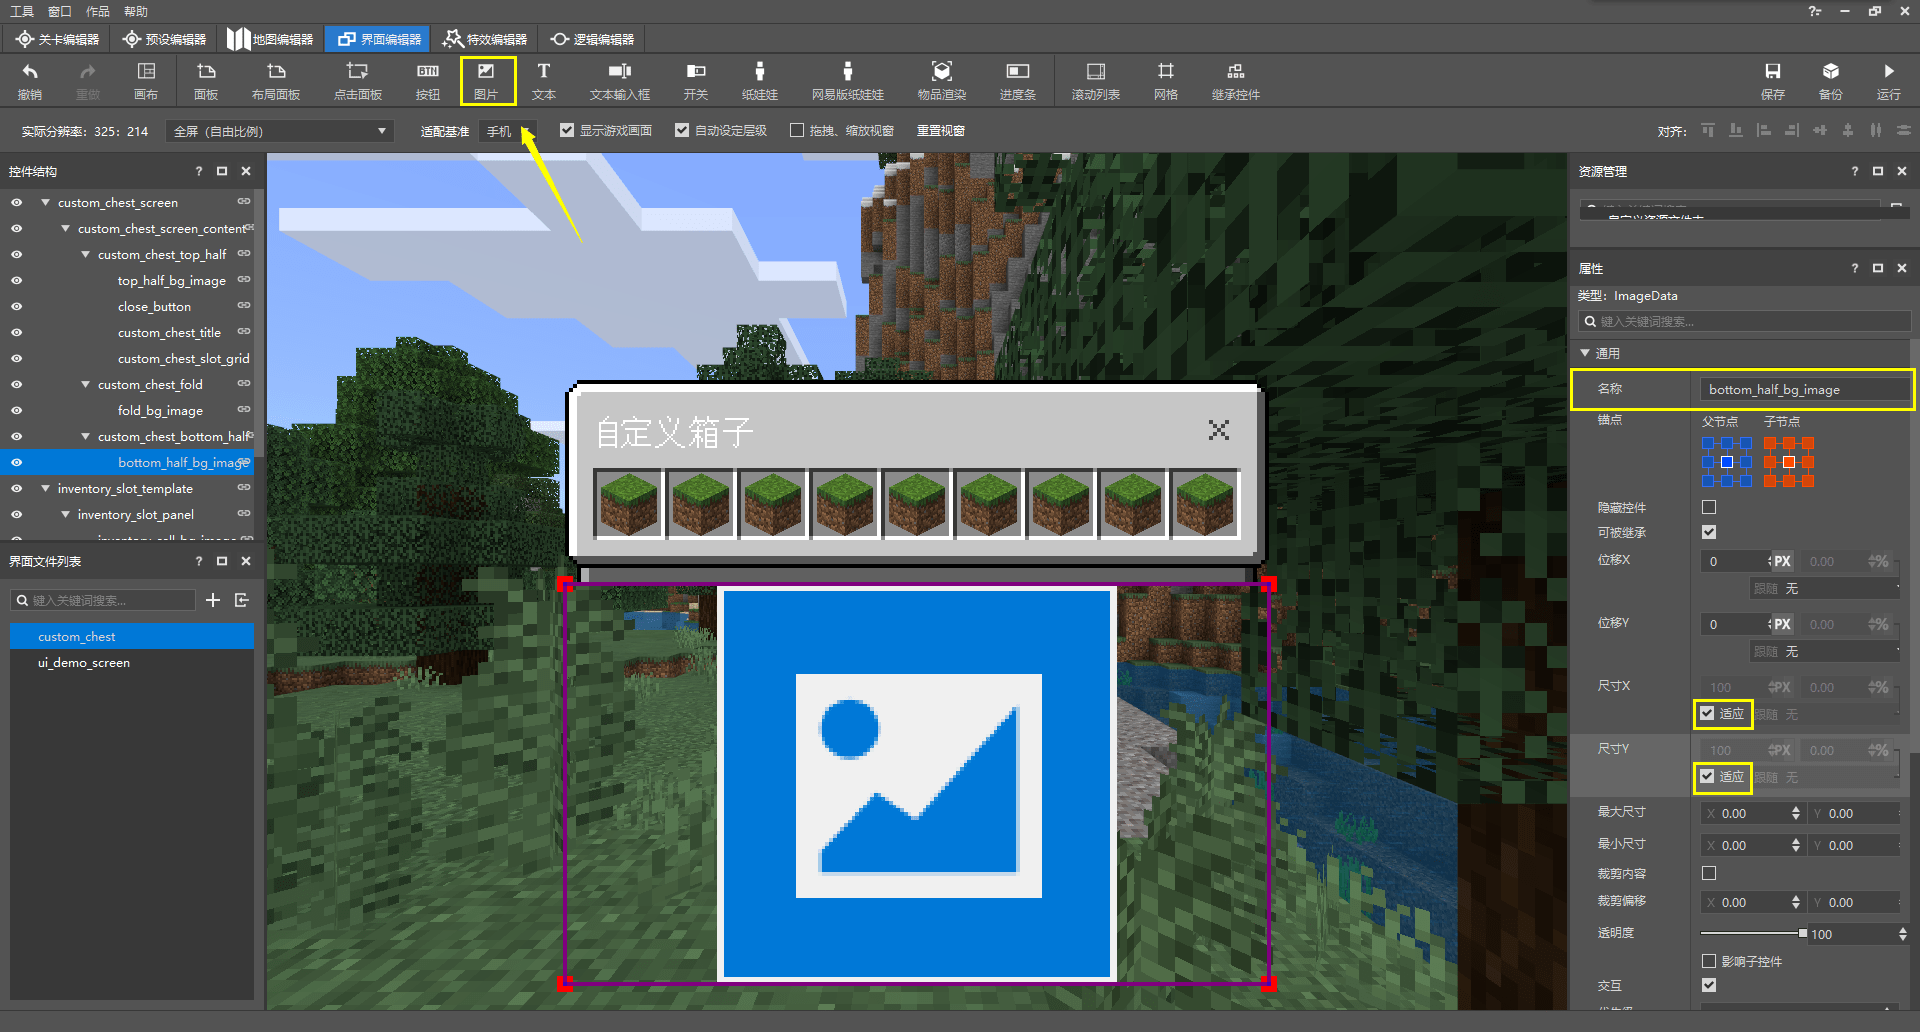Viewport: 1920px width, 1032px height.
Task: Open the 全屏 (自由比例) resolution dropdown
Action: 280,131
